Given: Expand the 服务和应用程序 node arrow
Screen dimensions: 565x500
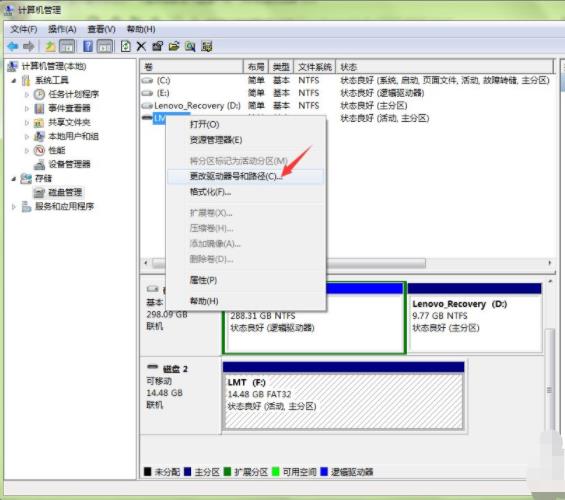Looking at the screenshot, I should 14,207.
